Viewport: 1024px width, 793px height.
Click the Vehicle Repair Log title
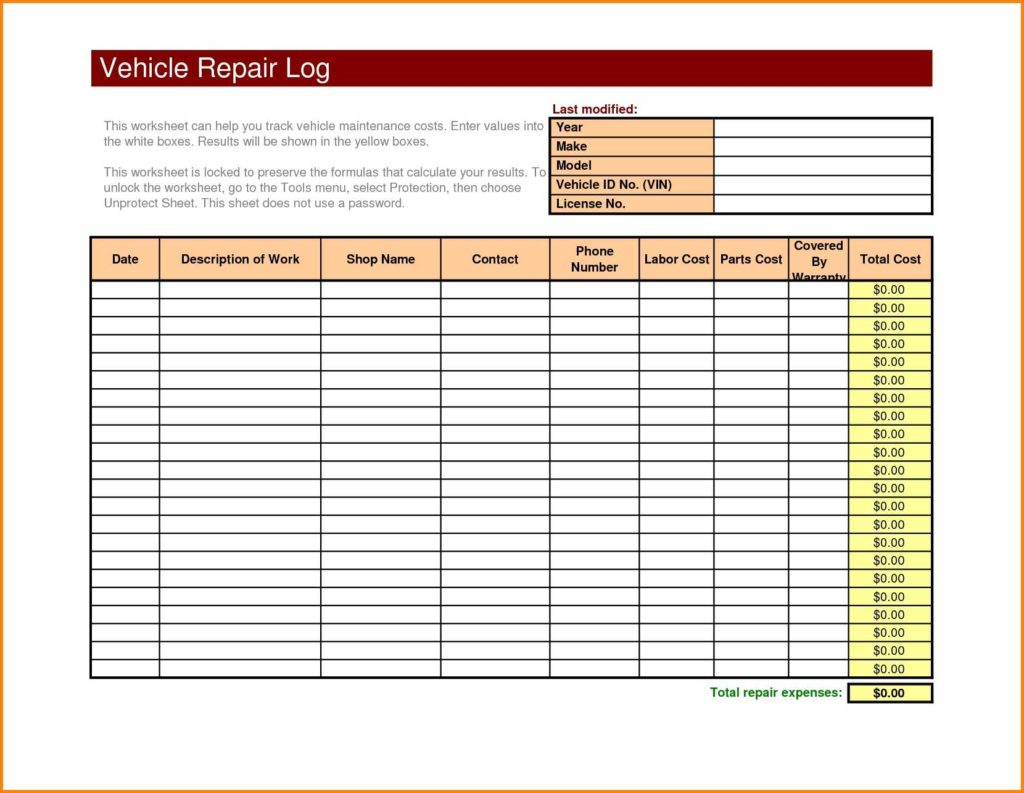pos(215,68)
